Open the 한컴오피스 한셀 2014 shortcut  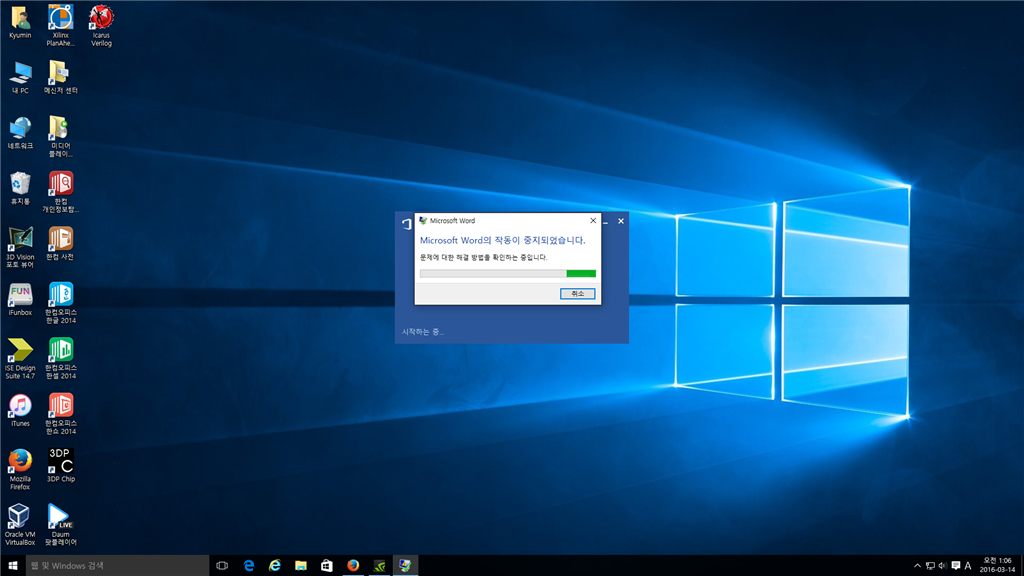[x=60, y=359]
